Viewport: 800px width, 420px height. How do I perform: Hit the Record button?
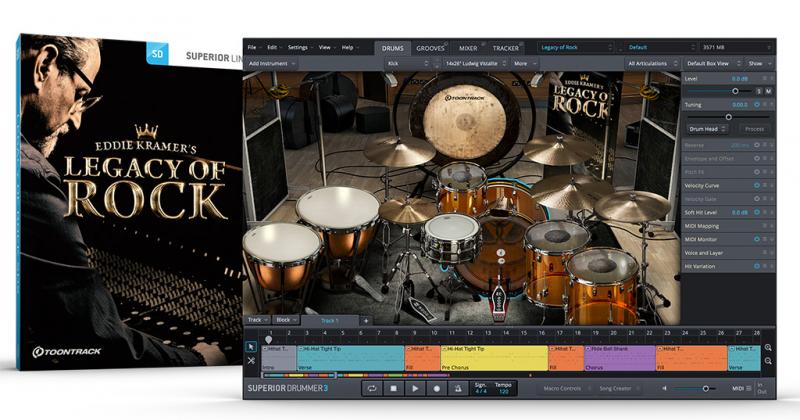[437, 387]
